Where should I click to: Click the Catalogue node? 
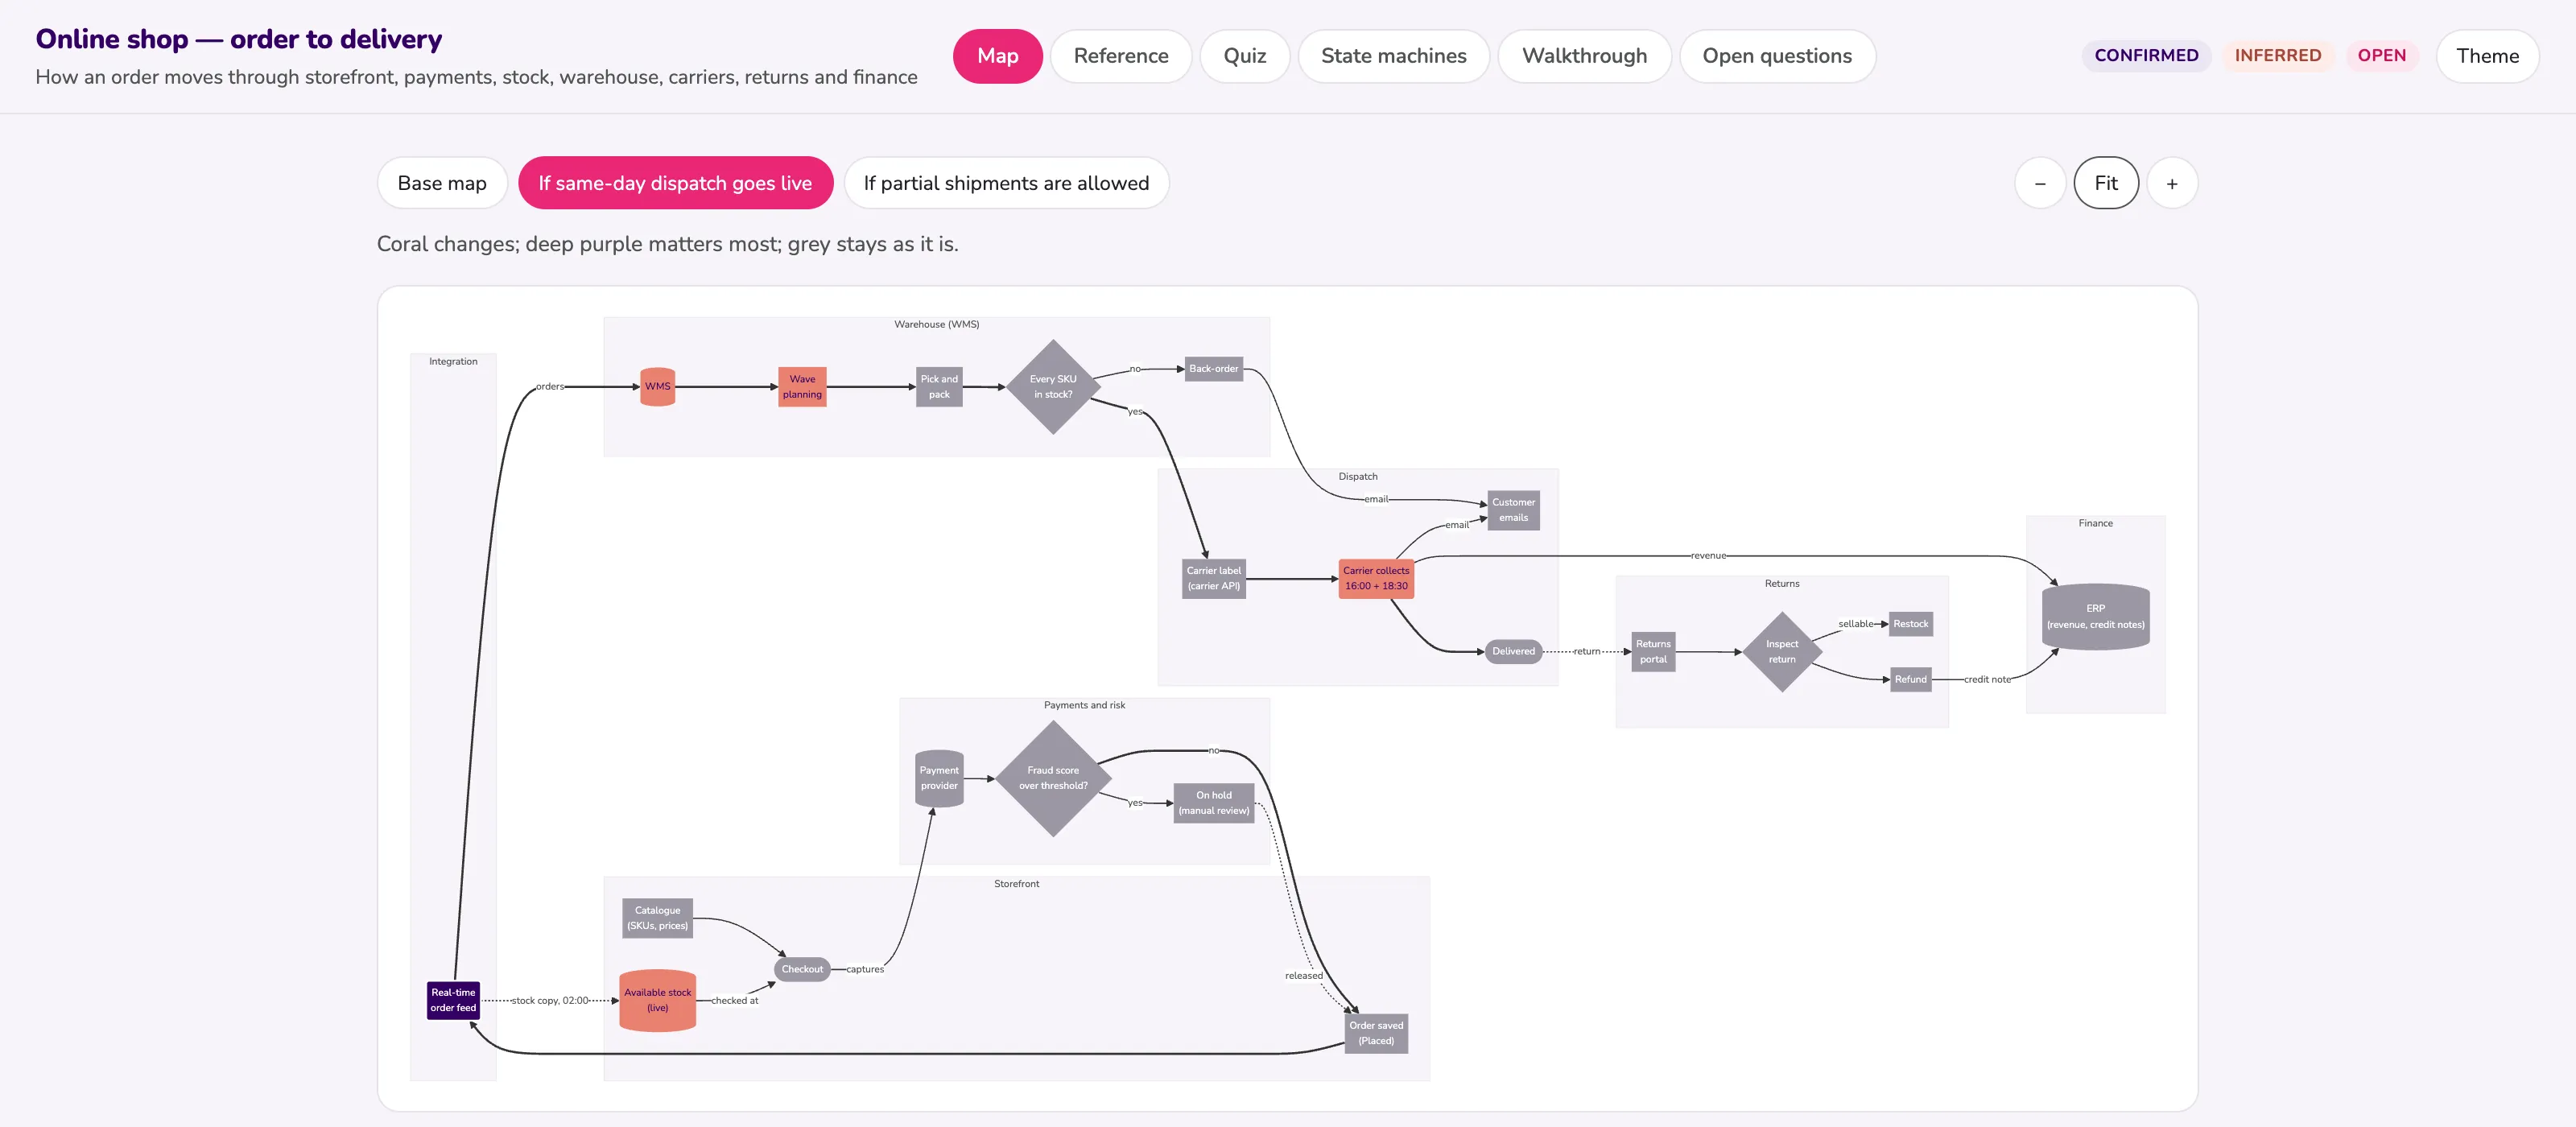point(657,918)
